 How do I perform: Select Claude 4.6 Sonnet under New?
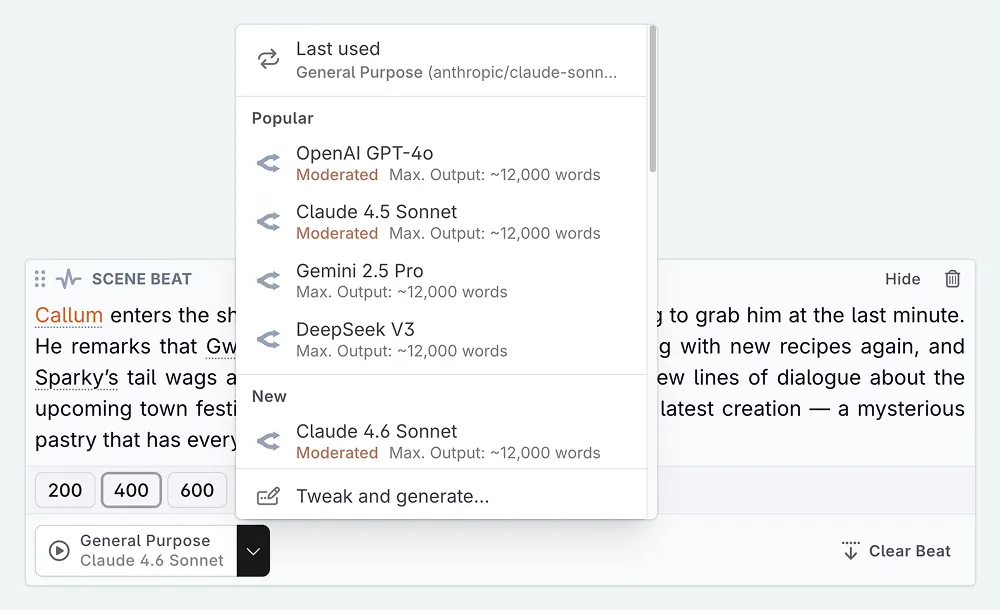[441, 441]
